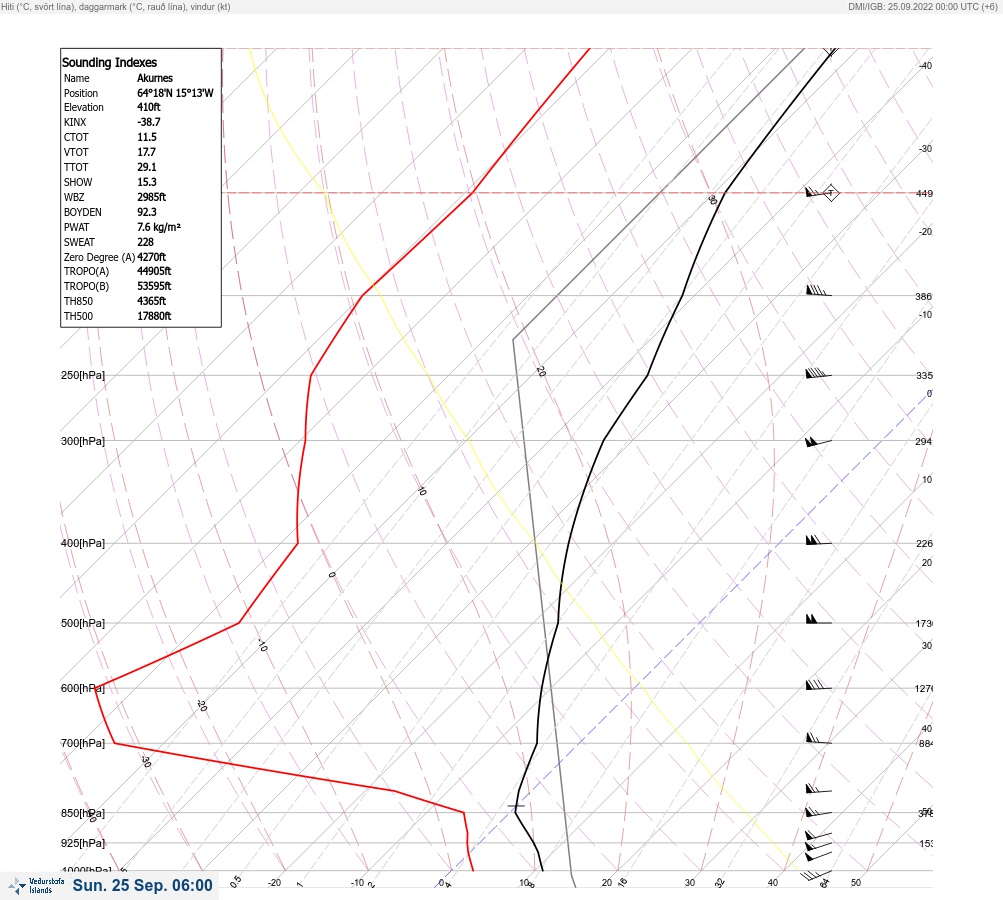Click the '500[hPa]' pressure label
The height and width of the screenshot is (900, 1003).
click(83, 623)
